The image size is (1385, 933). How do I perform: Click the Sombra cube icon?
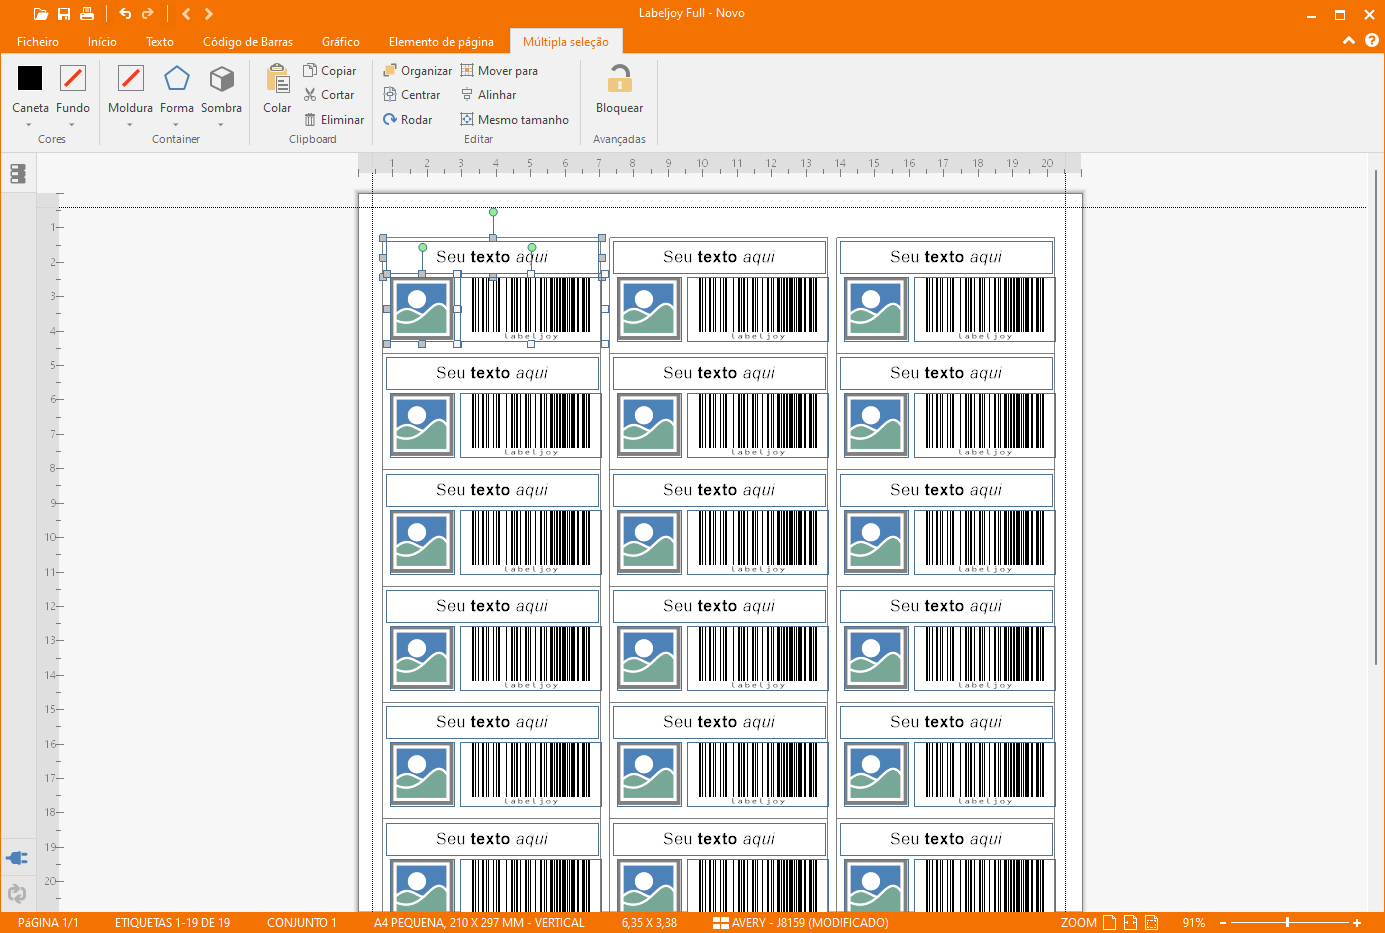coord(221,78)
